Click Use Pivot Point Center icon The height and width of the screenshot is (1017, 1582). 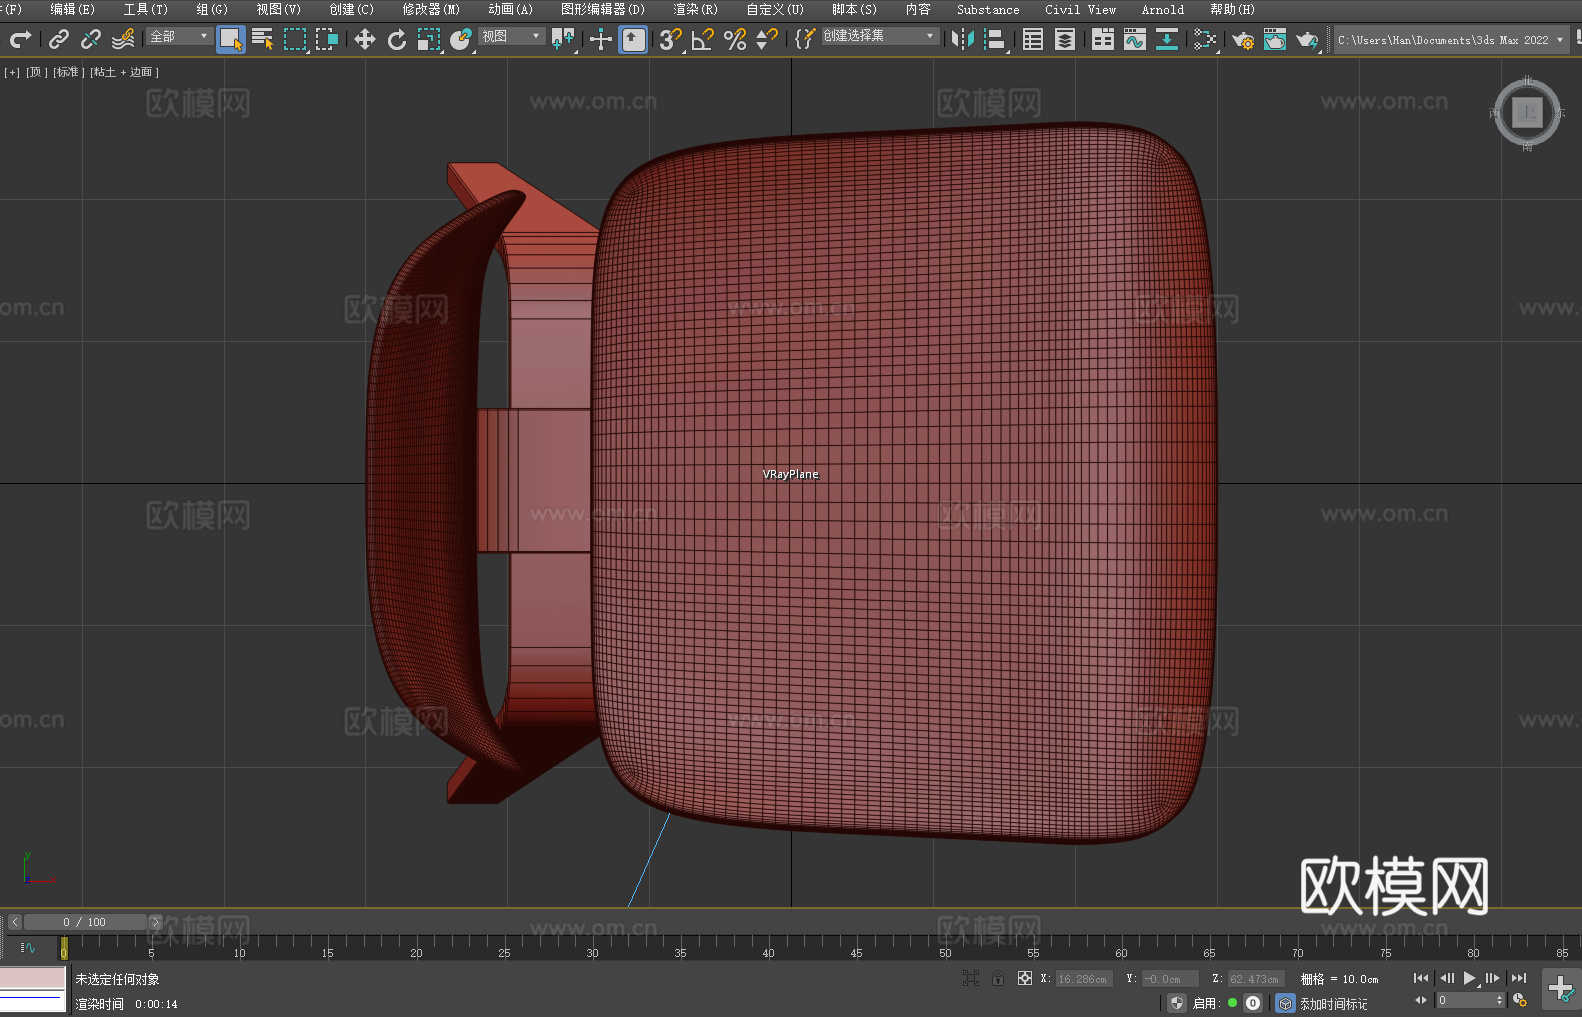coord(563,39)
